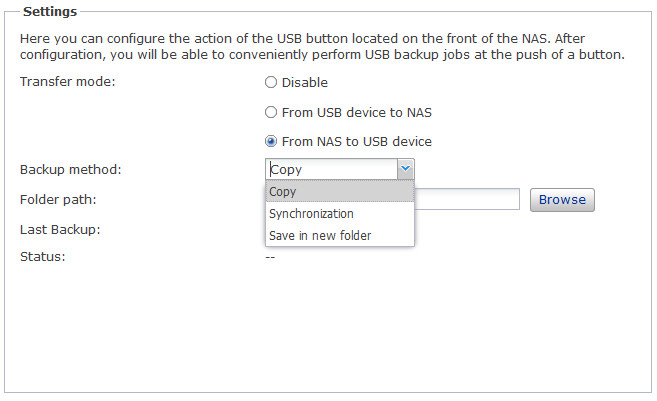Click the Status value dashes
Viewport: 657px width, 401px height.
pos(270,257)
